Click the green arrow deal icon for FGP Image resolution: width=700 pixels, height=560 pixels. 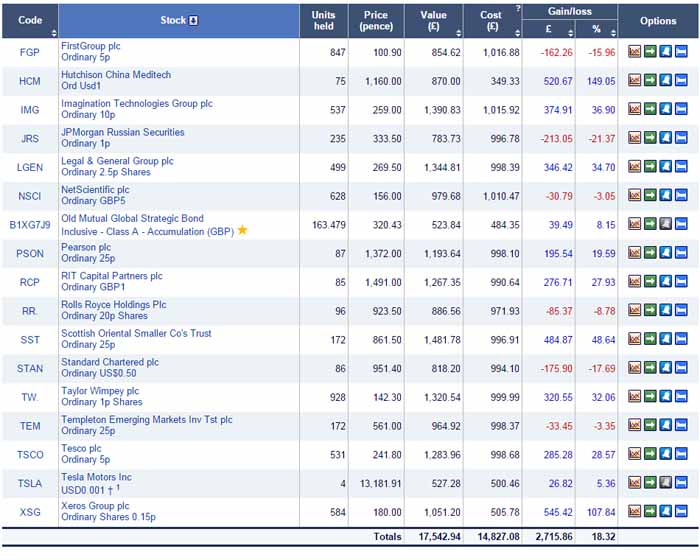(650, 51)
